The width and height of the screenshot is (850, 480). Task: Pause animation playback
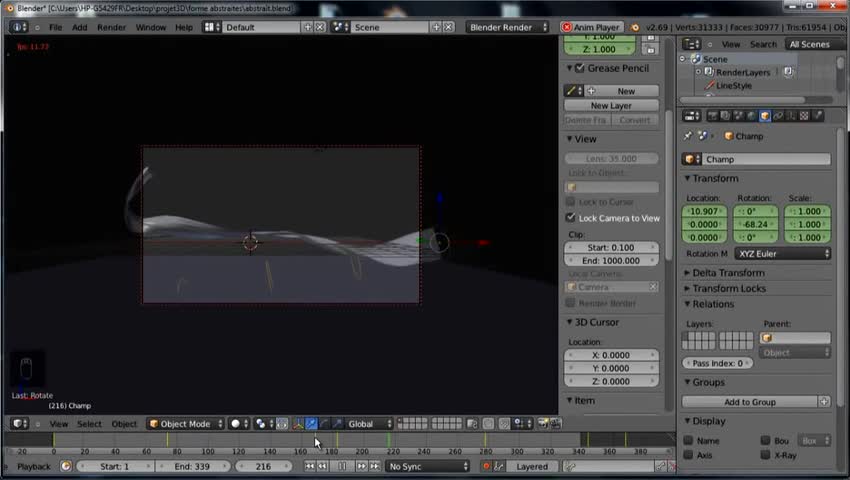(342, 466)
